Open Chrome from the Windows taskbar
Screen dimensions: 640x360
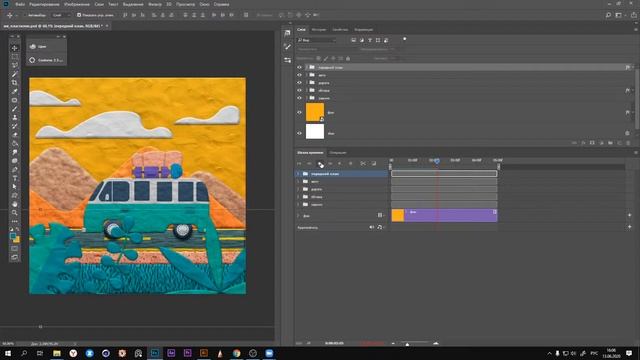tap(236, 353)
